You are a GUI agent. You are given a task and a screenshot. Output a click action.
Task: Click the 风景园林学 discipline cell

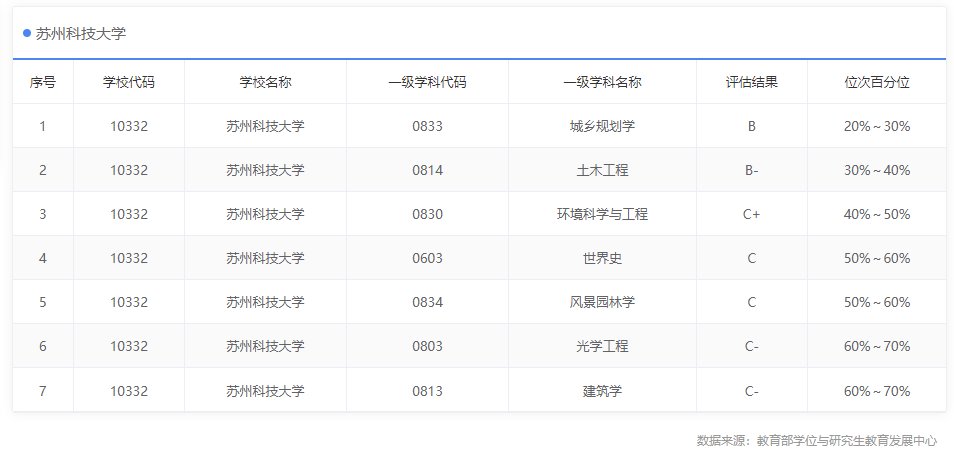click(x=602, y=302)
